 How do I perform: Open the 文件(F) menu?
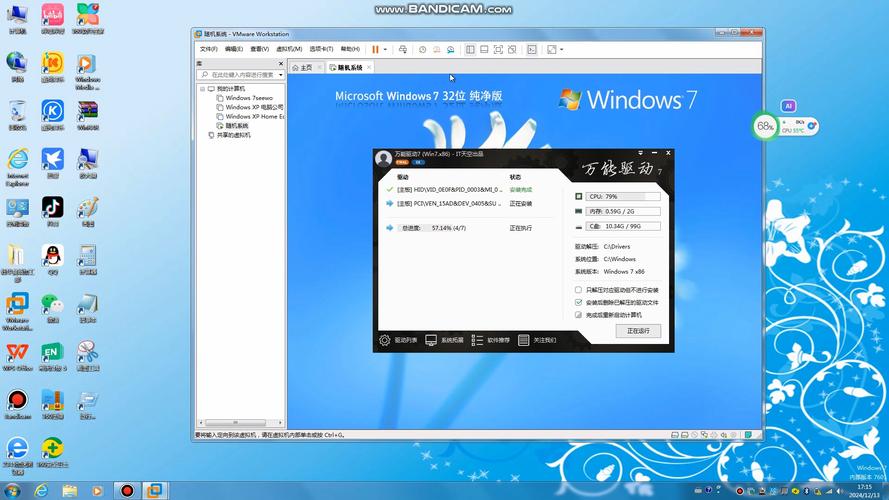coord(209,49)
